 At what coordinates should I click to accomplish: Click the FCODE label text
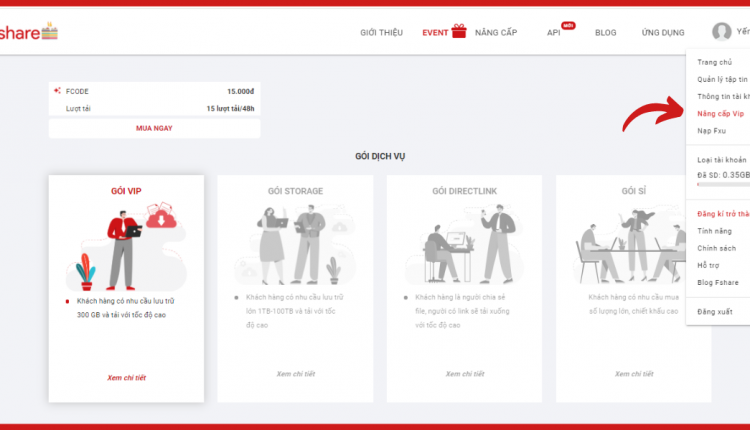tap(77, 91)
